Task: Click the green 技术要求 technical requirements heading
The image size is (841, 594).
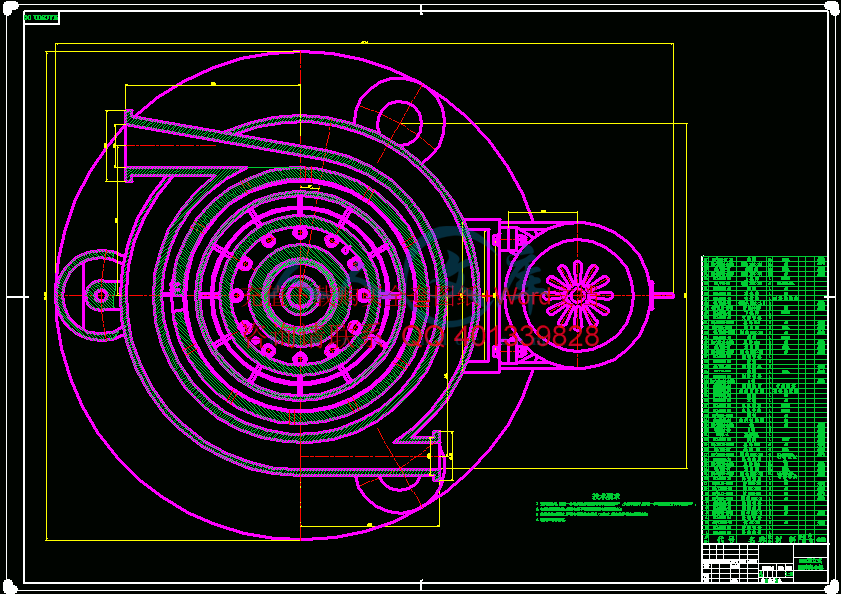Action: (606, 496)
